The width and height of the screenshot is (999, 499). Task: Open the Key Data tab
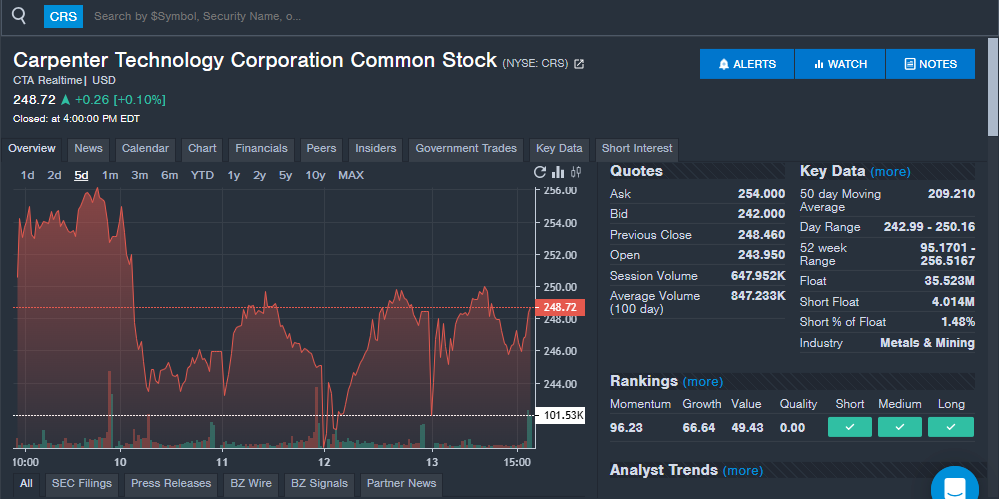559,148
